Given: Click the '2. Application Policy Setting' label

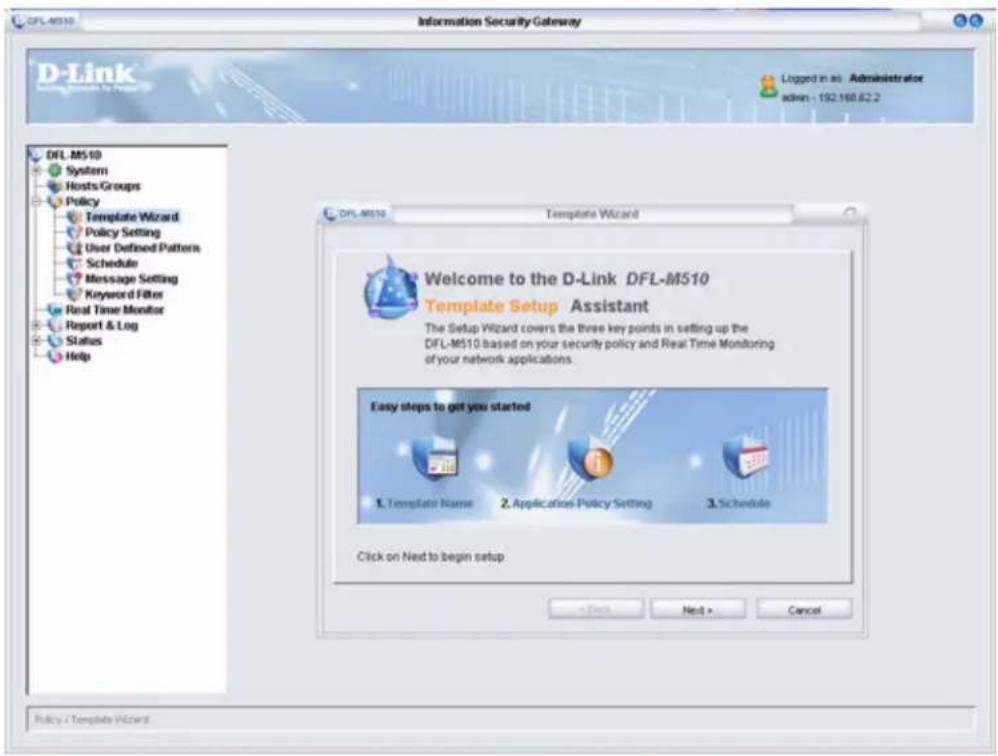Looking at the screenshot, I should coord(576,503).
